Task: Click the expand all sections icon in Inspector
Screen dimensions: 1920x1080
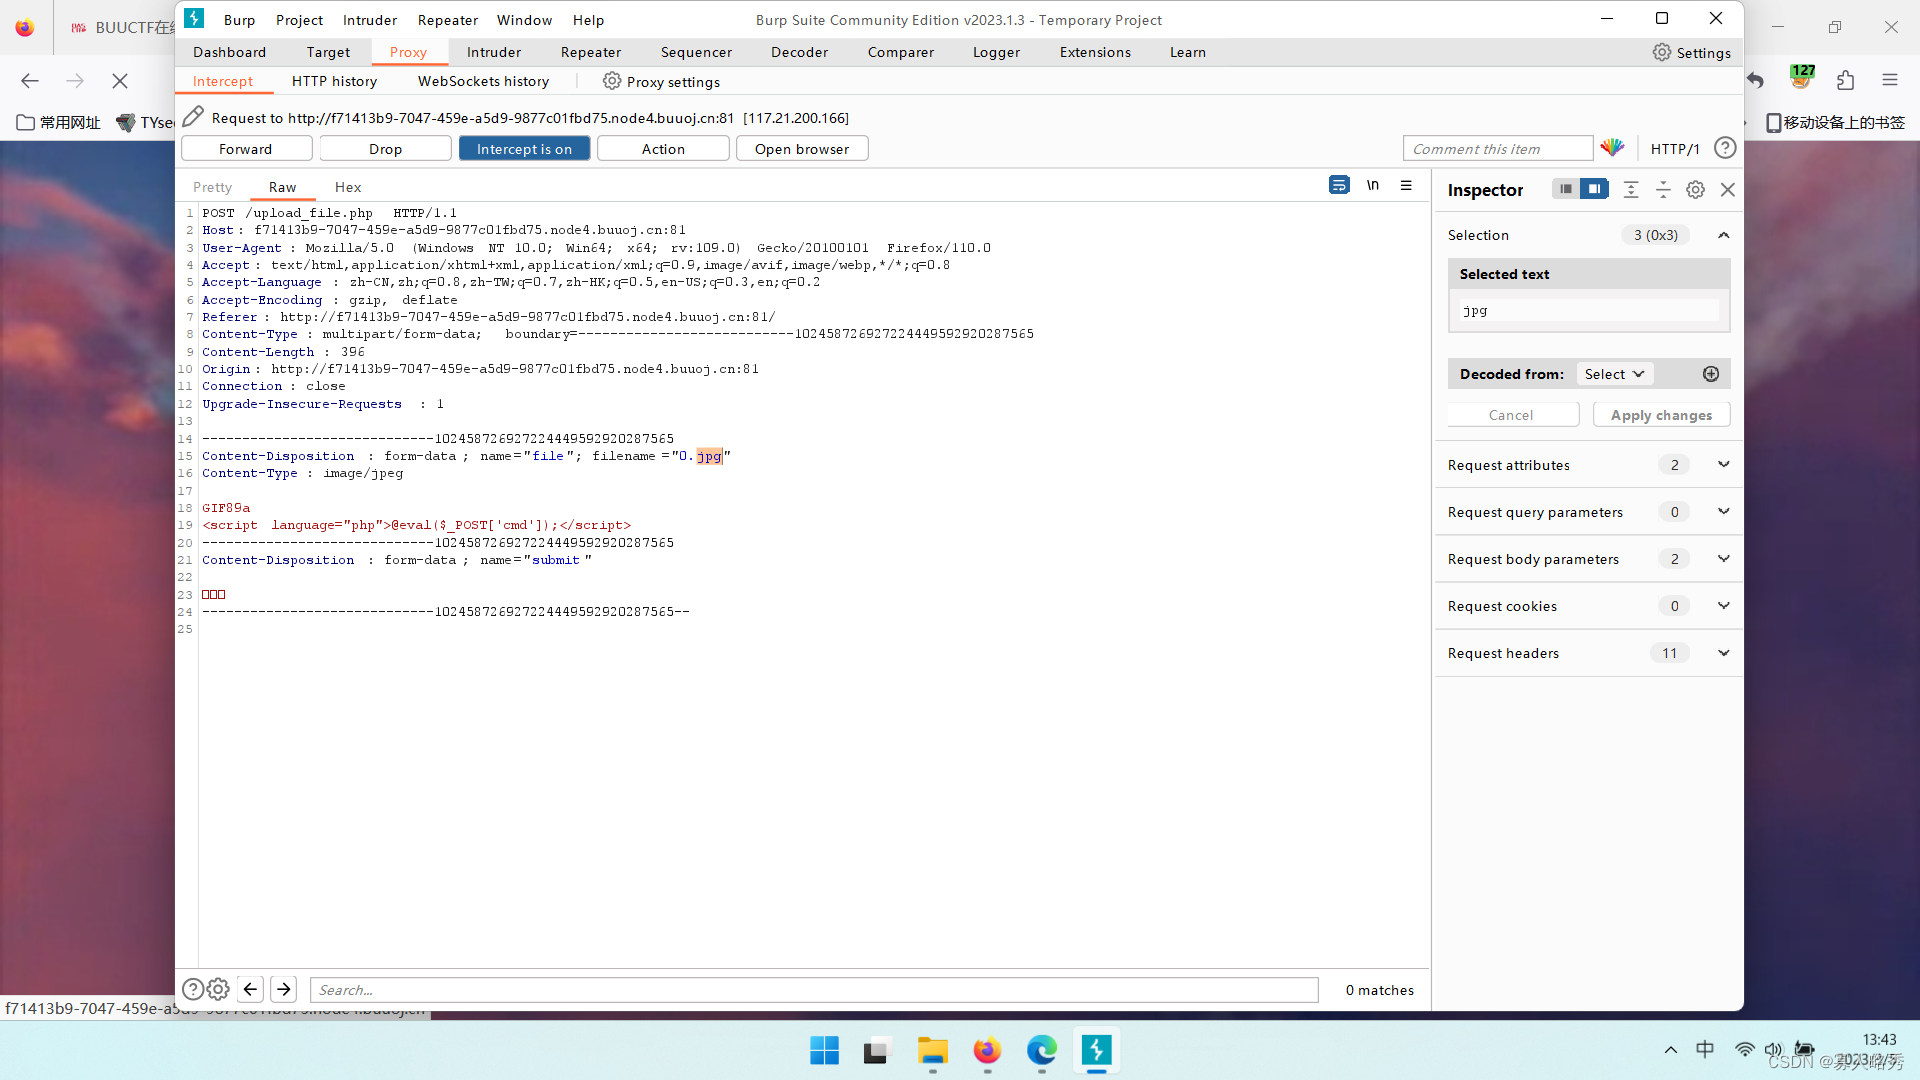Action: [1631, 189]
